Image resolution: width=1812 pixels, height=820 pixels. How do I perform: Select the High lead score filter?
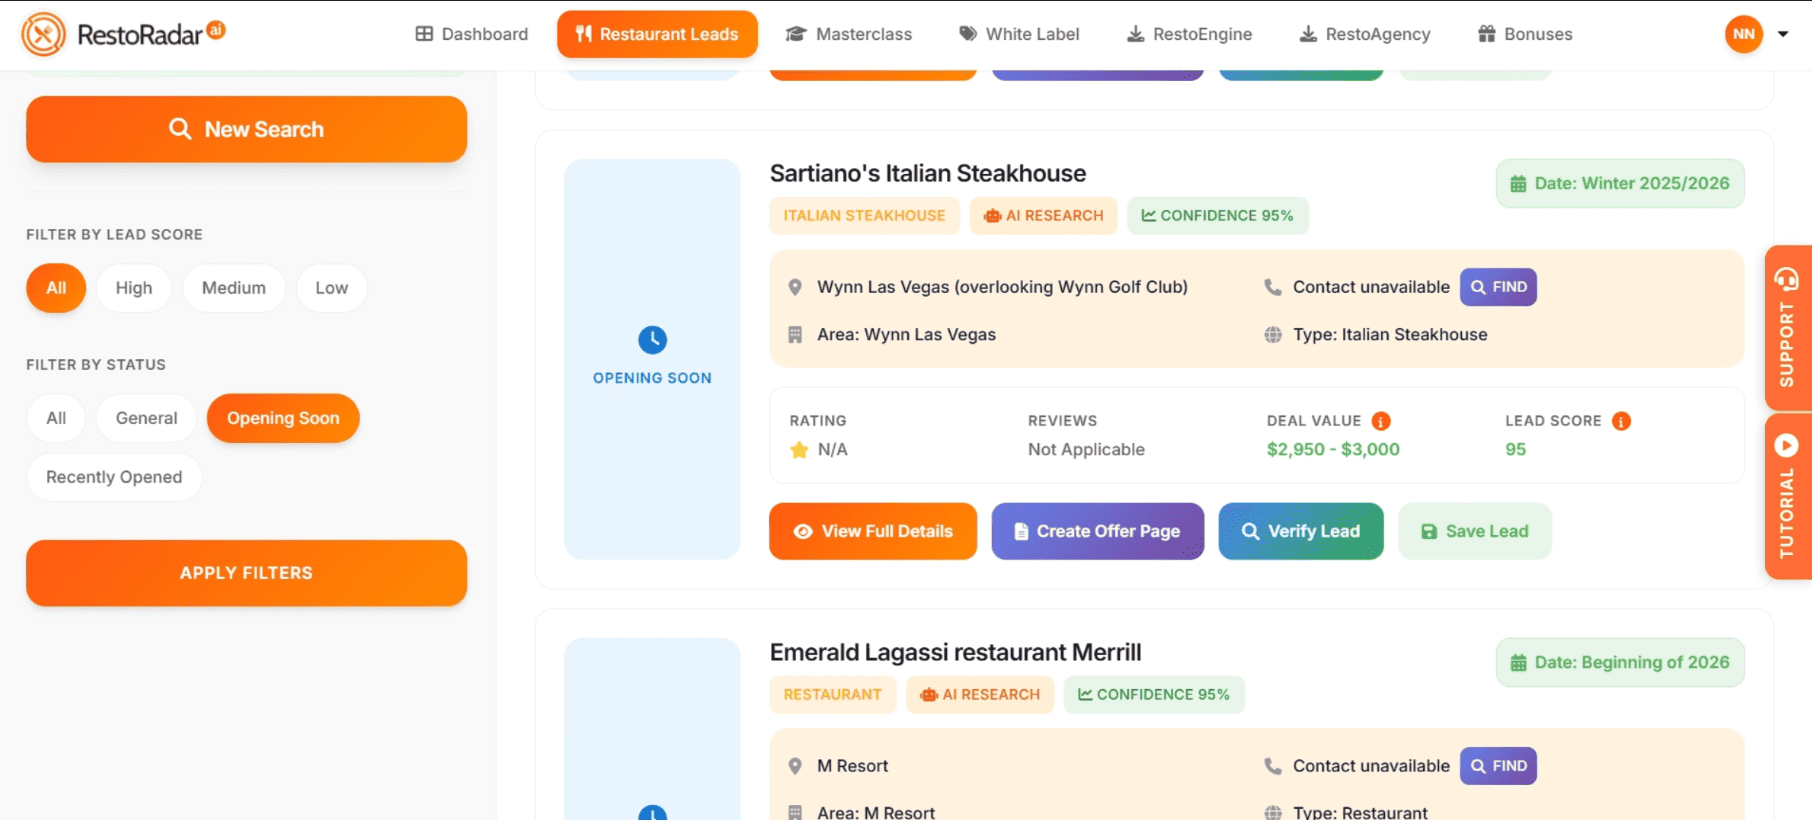[134, 288]
